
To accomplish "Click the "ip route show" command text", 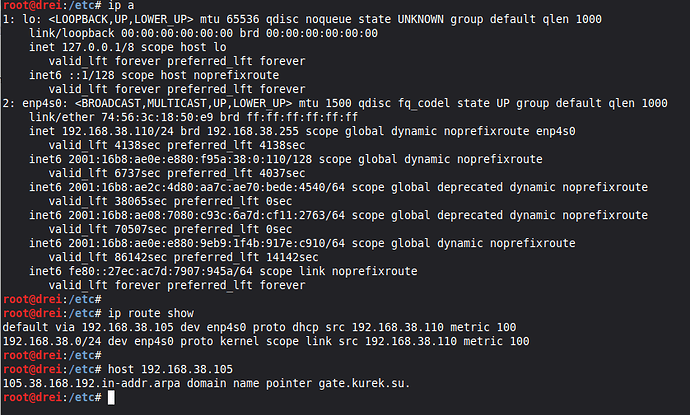I will pyautogui.click(x=148, y=313).
